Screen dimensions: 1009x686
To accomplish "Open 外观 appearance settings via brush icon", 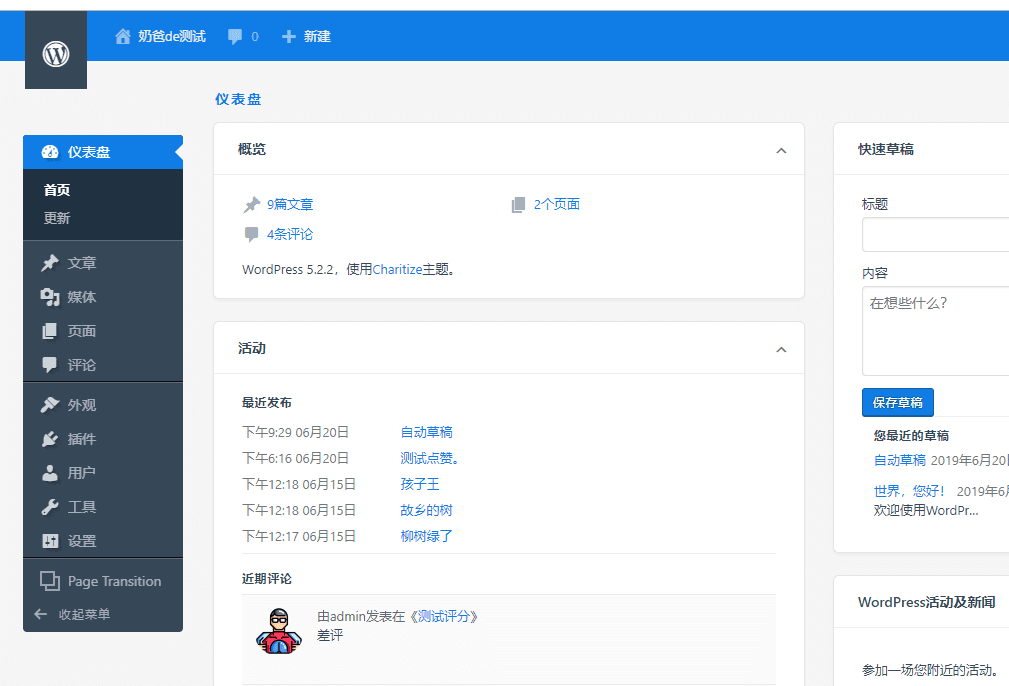I will click(48, 404).
